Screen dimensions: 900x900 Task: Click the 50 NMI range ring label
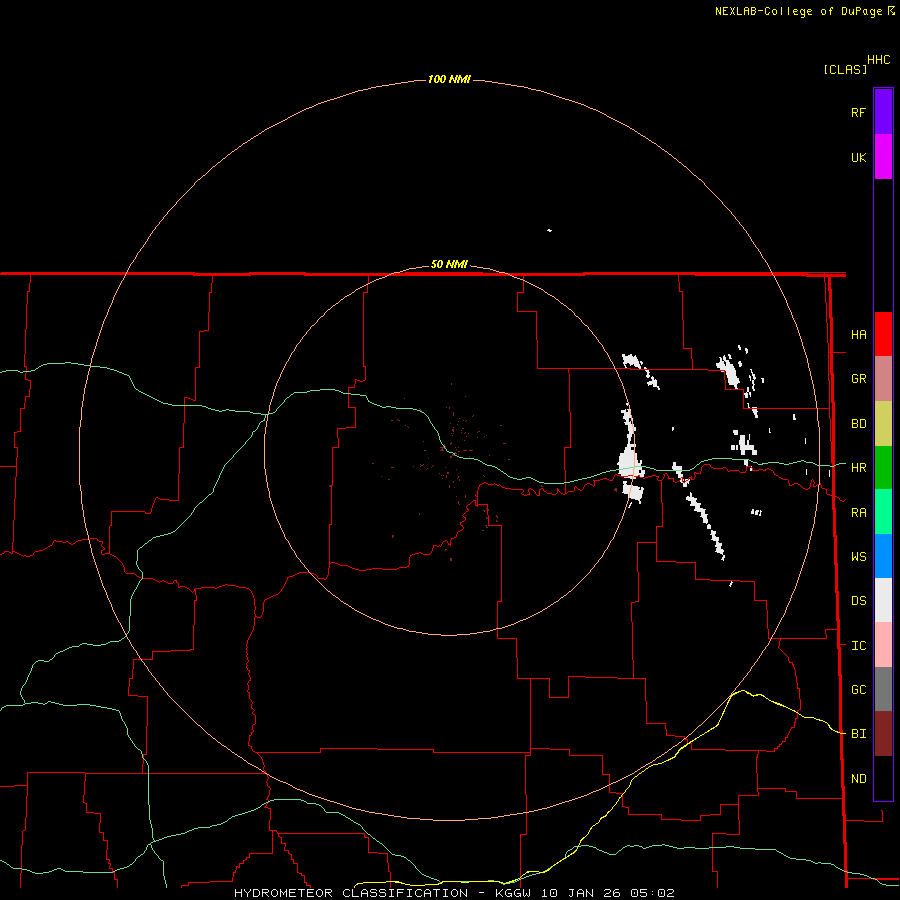click(449, 264)
